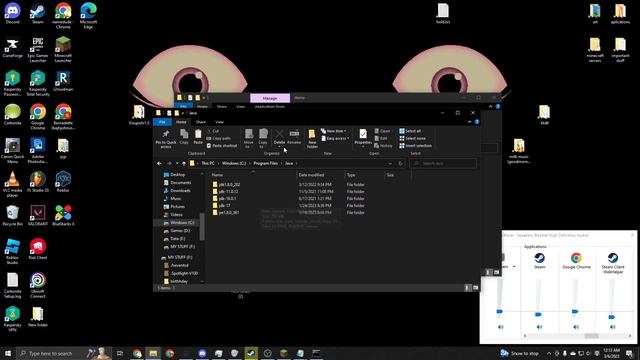
Task: Click Program Files in the breadcrumb
Action: (x=265, y=163)
